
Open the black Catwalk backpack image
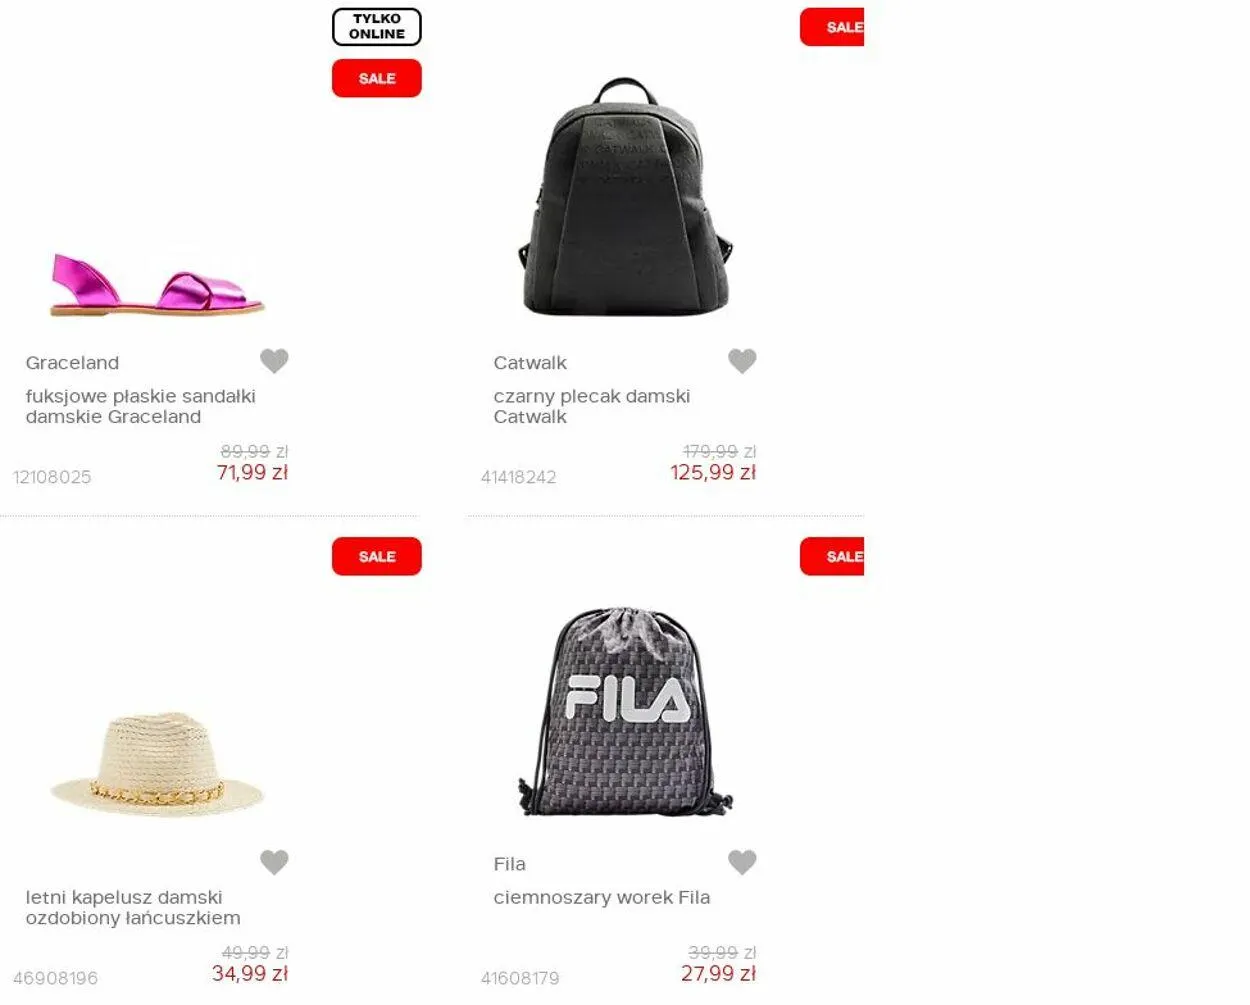click(625, 197)
